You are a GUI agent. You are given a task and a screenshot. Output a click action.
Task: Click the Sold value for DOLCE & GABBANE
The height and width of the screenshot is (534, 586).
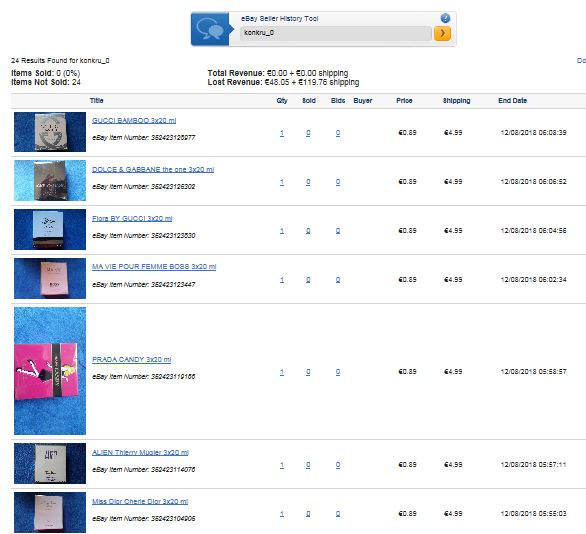click(308, 182)
